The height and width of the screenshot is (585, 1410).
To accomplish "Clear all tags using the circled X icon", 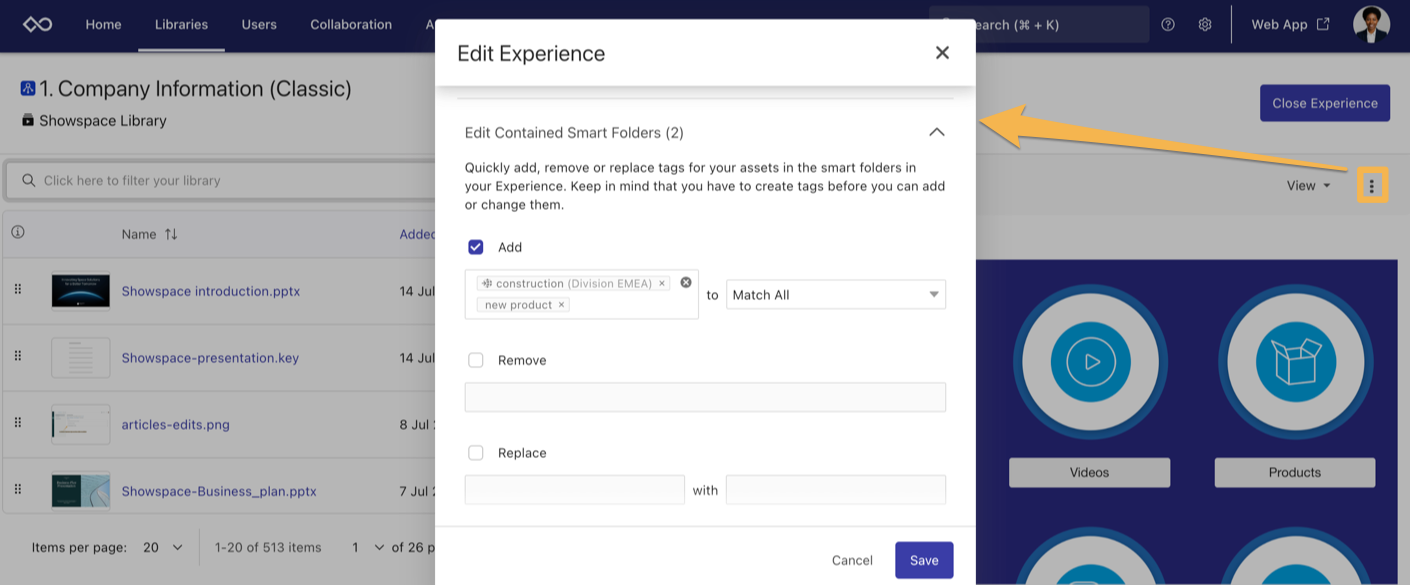I will pos(685,282).
